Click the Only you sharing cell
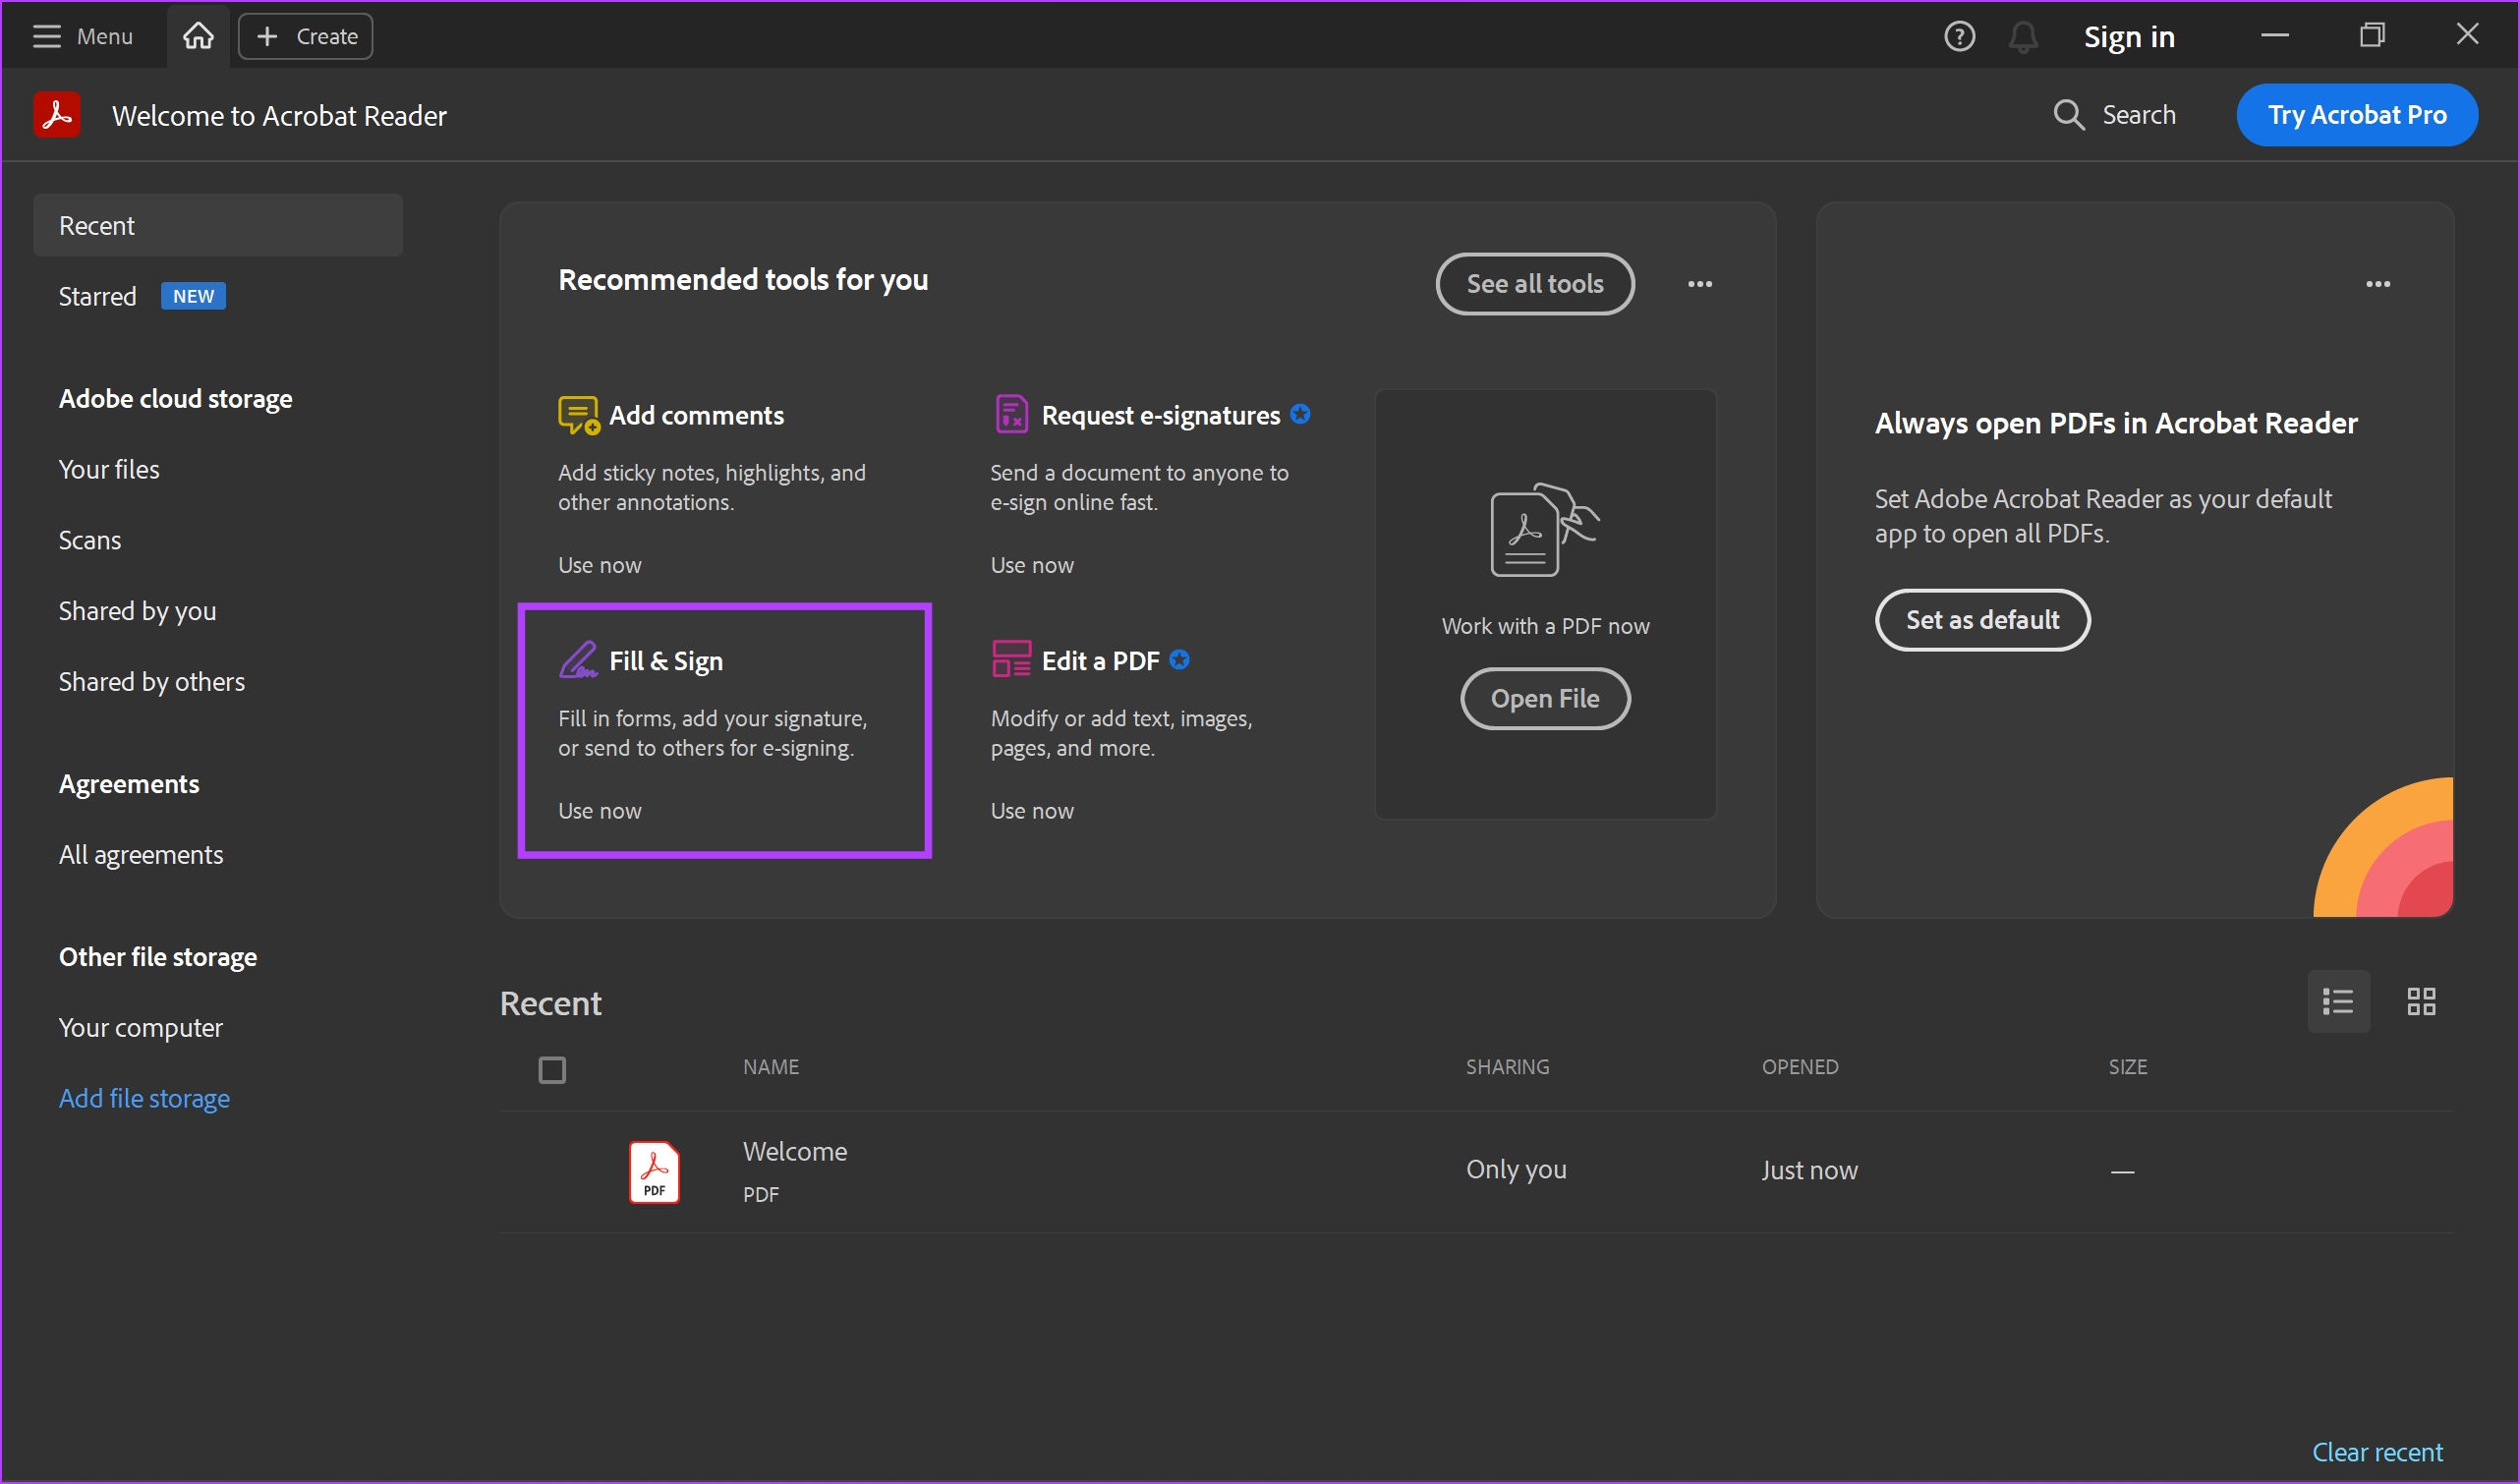Image resolution: width=2520 pixels, height=1484 pixels. 1516,1170
